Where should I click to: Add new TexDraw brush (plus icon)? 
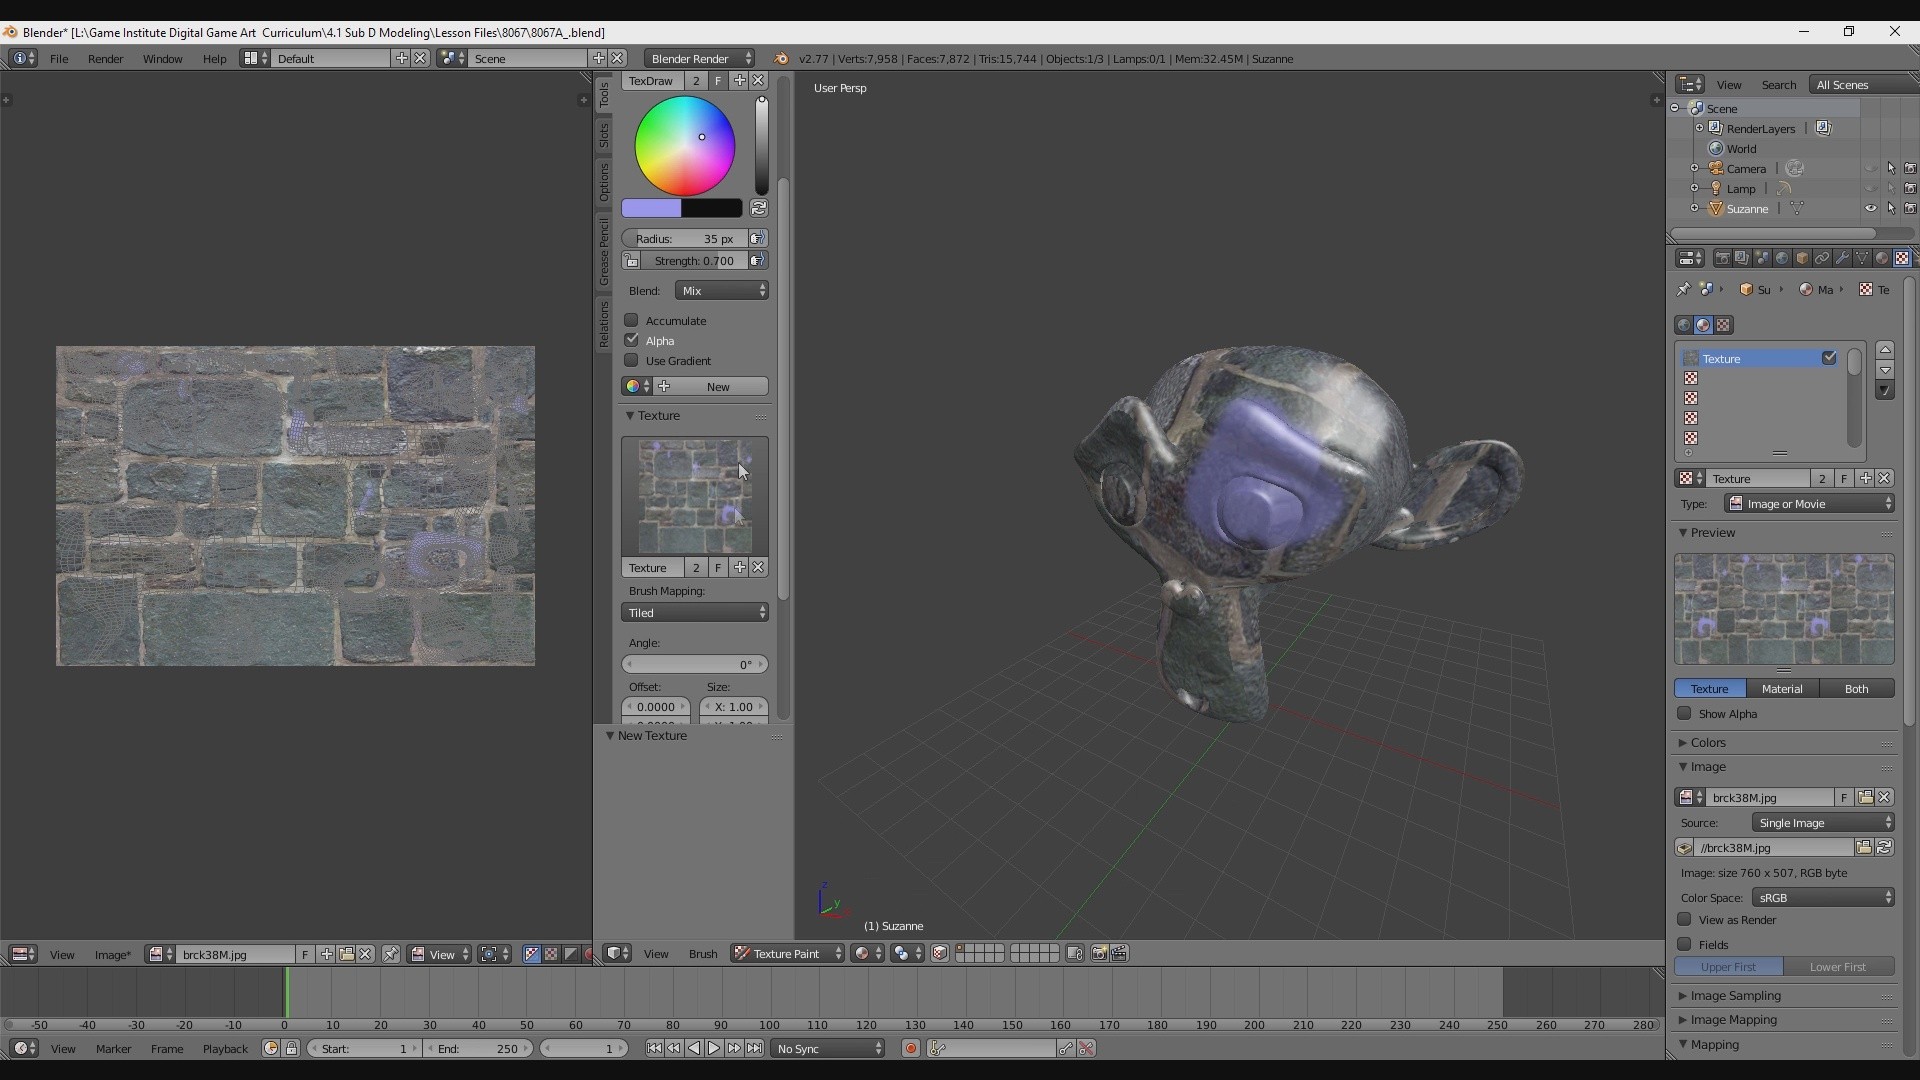[x=739, y=81]
